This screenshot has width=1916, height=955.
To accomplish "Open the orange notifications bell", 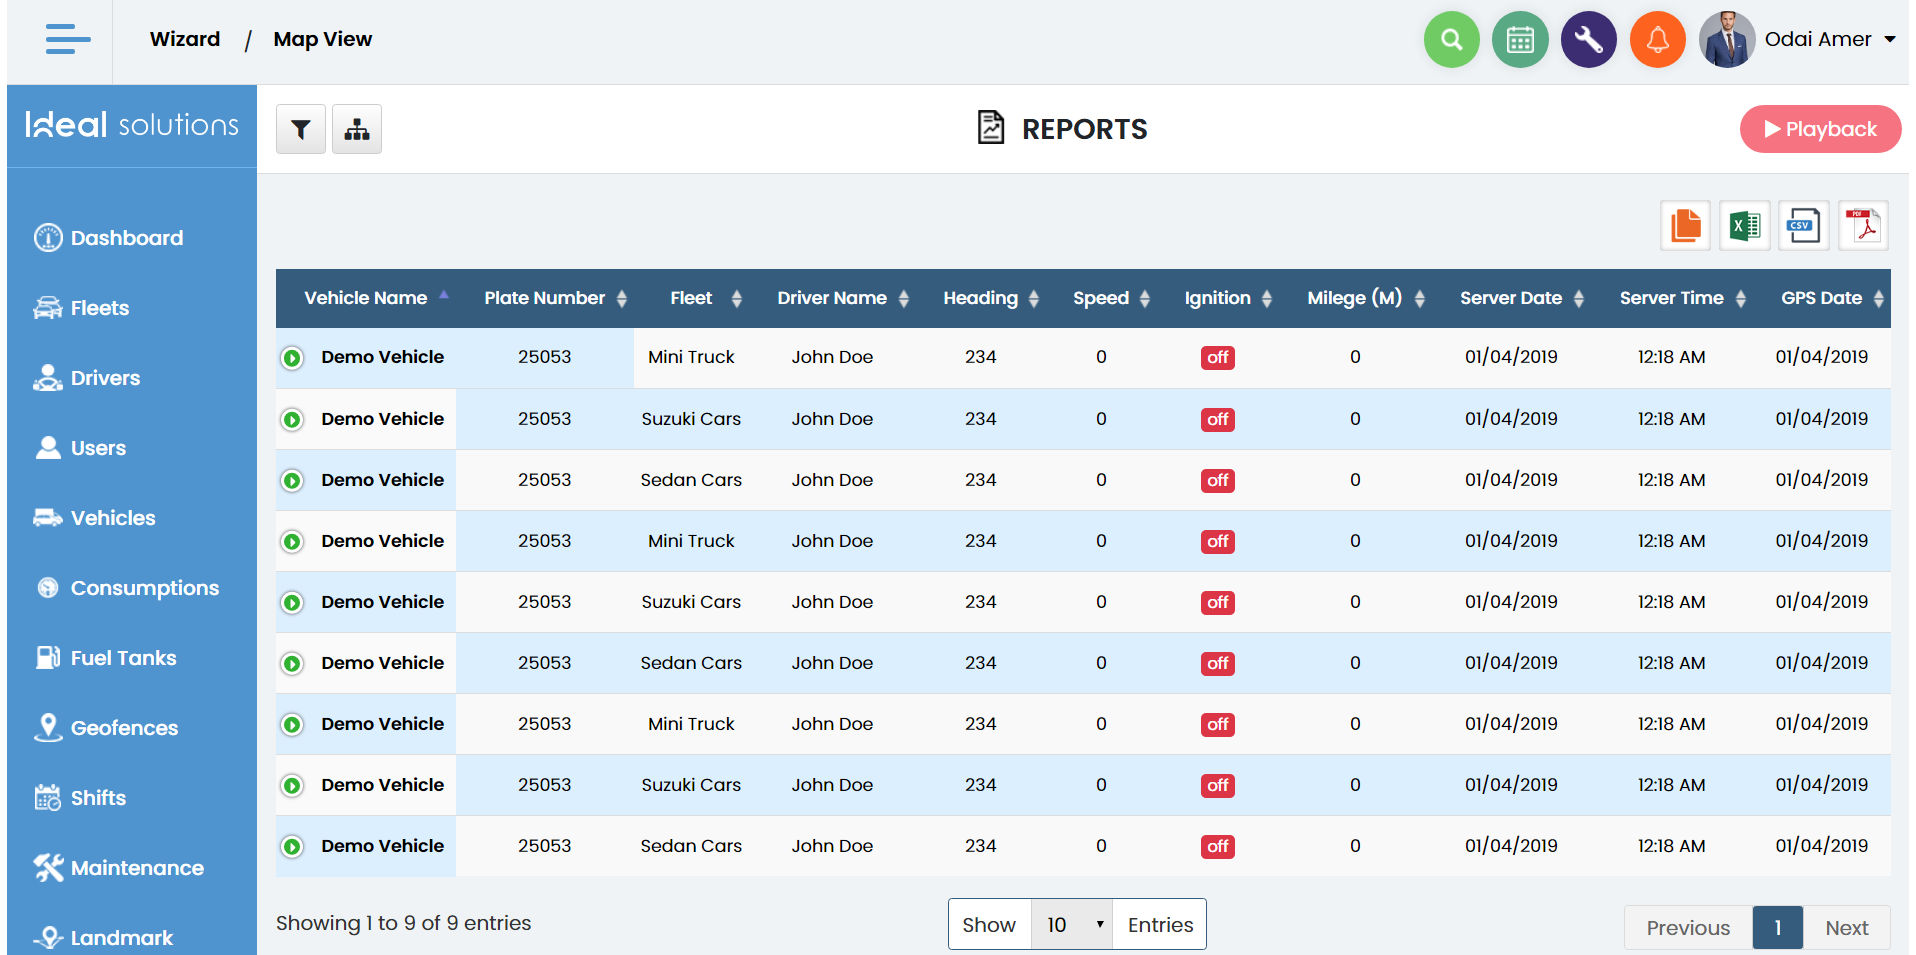I will (1657, 40).
